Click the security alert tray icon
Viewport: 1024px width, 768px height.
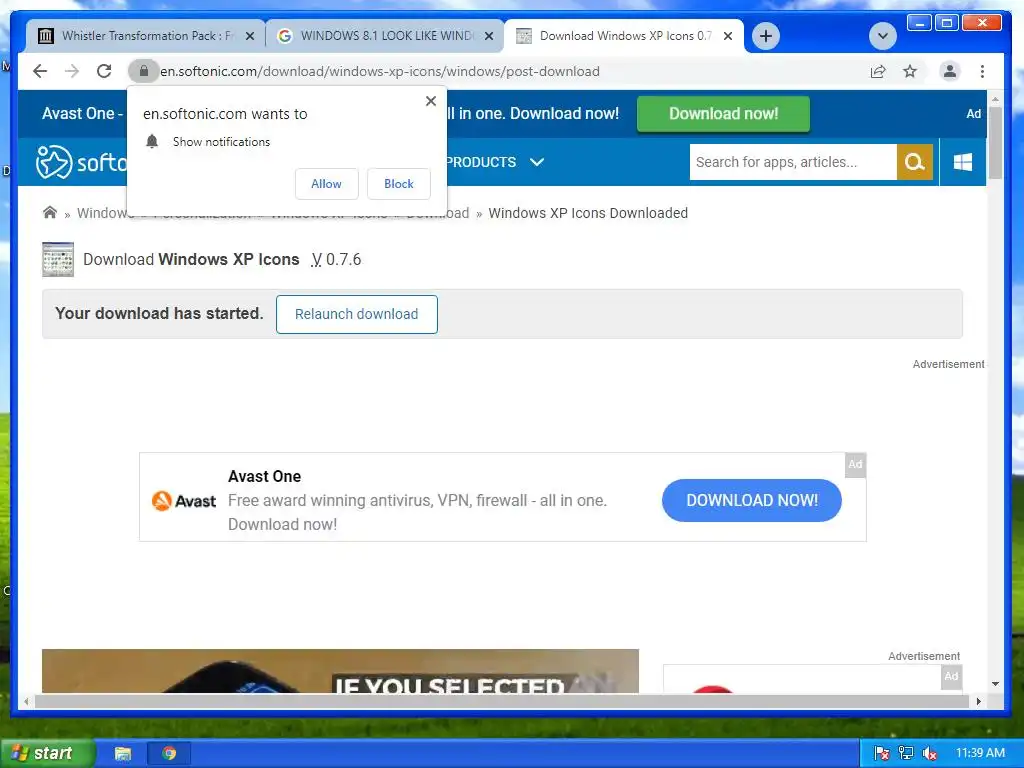[x=882, y=754]
